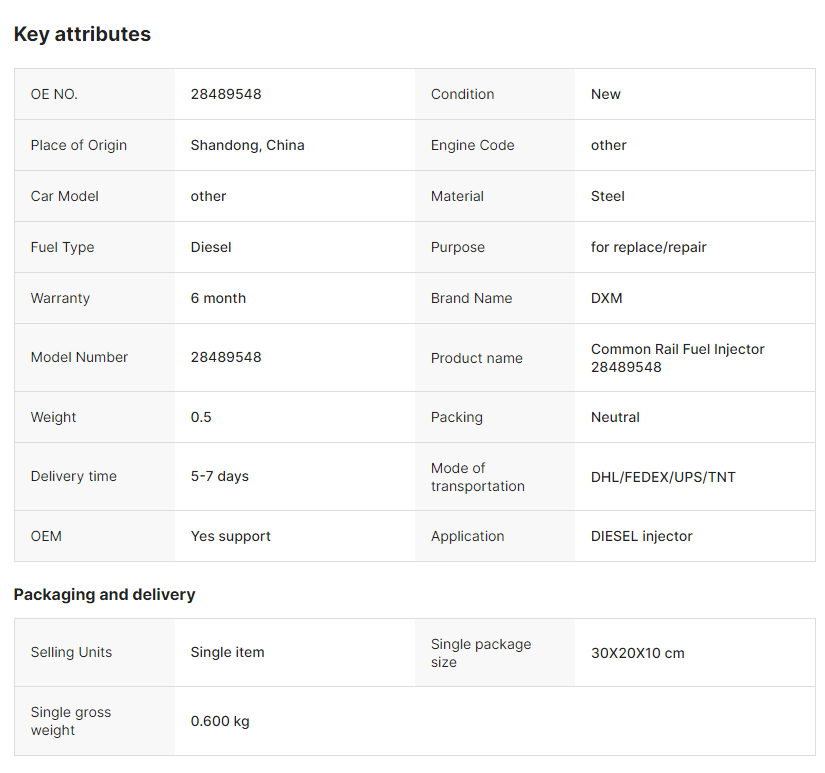Select the 5-7 days delivery time
Image resolution: width=825 pixels, height=773 pixels.
219,476
